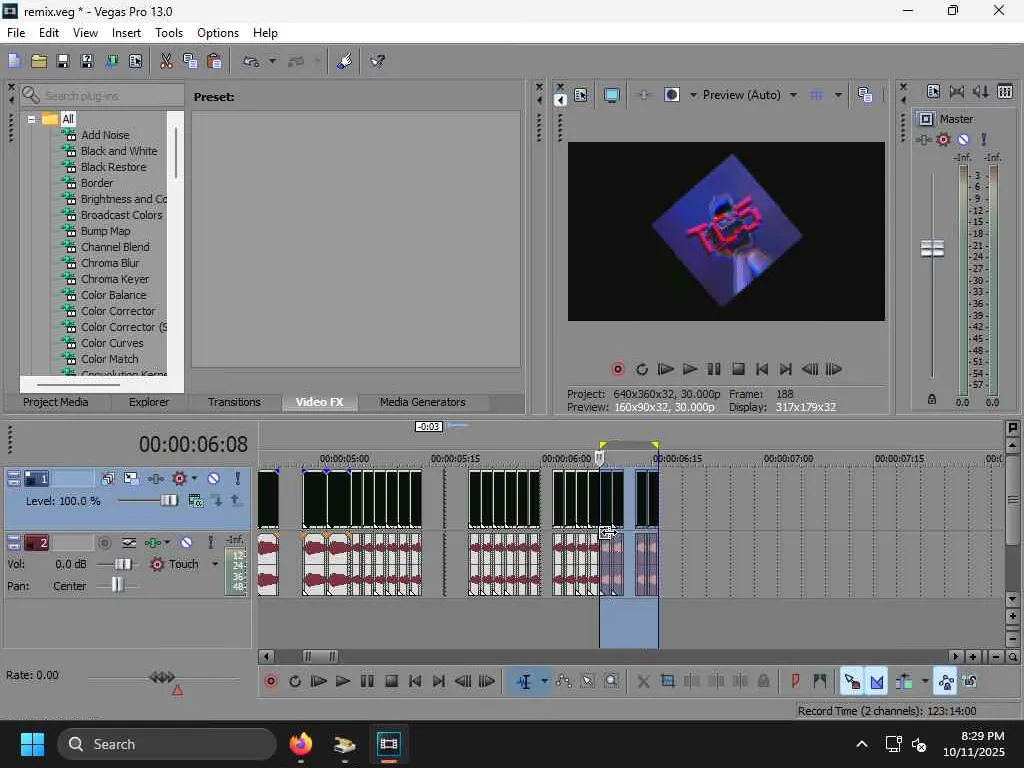Go to the start using timeline transport
1024x768 pixels.
[415, 681]
